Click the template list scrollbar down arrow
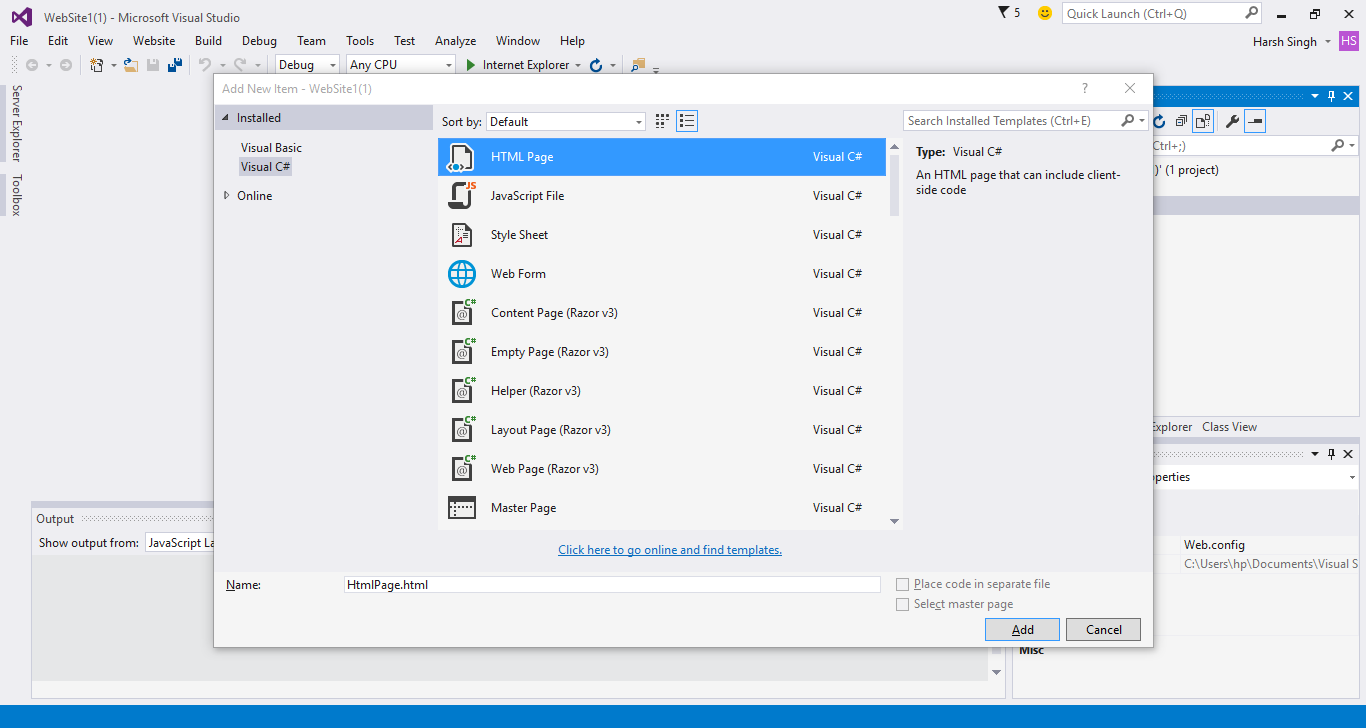 [x=894, y=521]
